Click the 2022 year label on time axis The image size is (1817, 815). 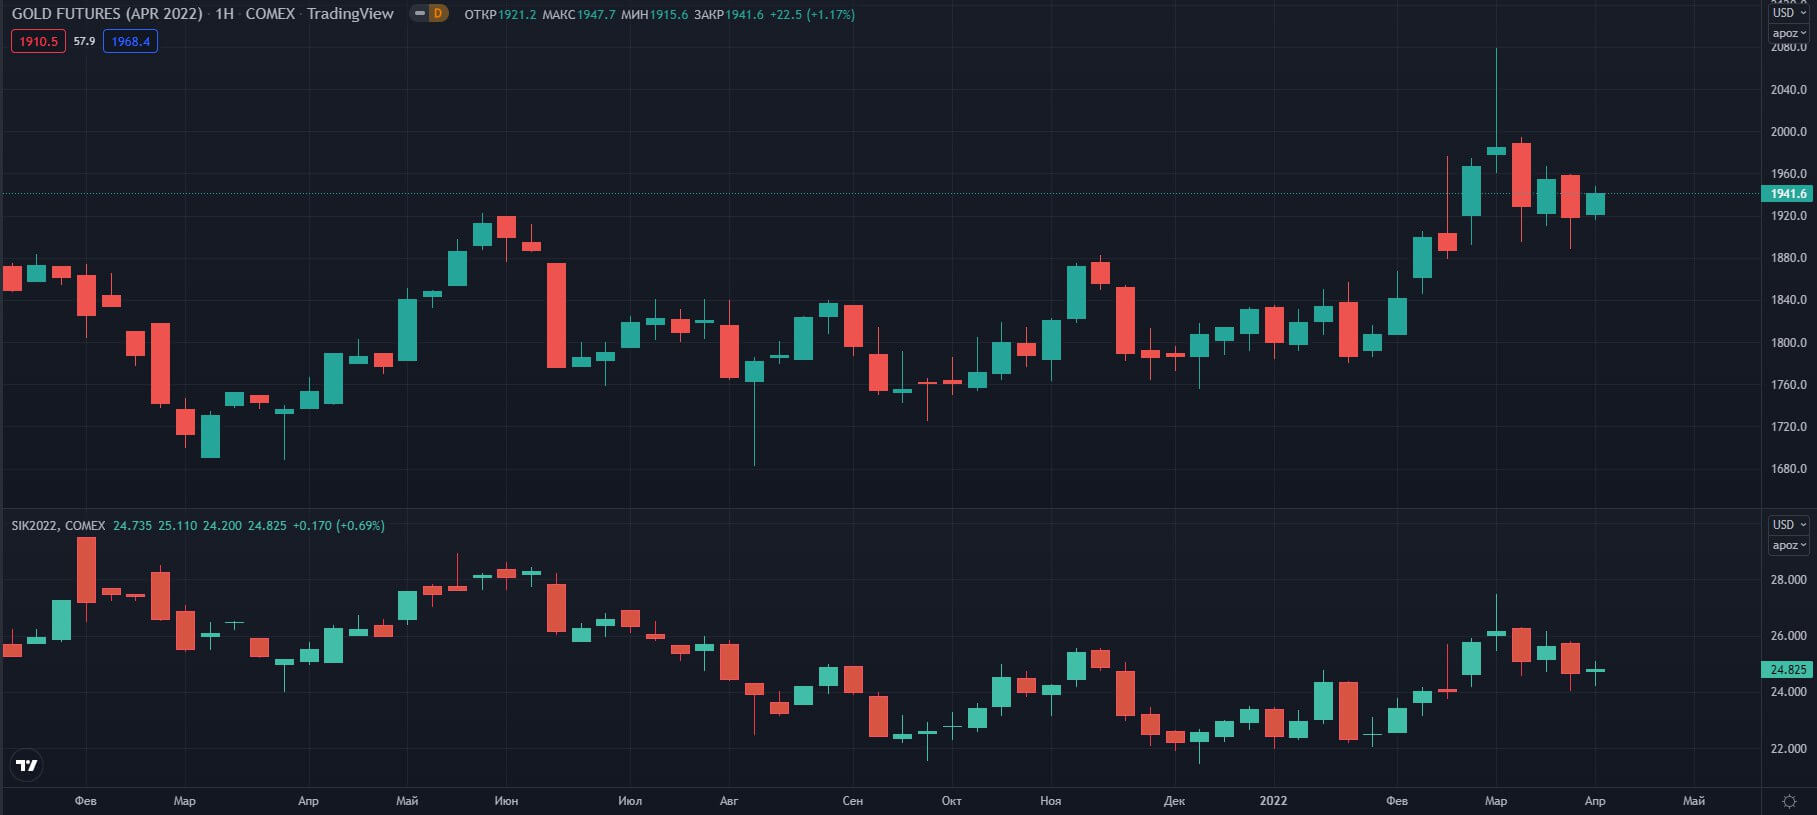click(x=1273, y=801)
